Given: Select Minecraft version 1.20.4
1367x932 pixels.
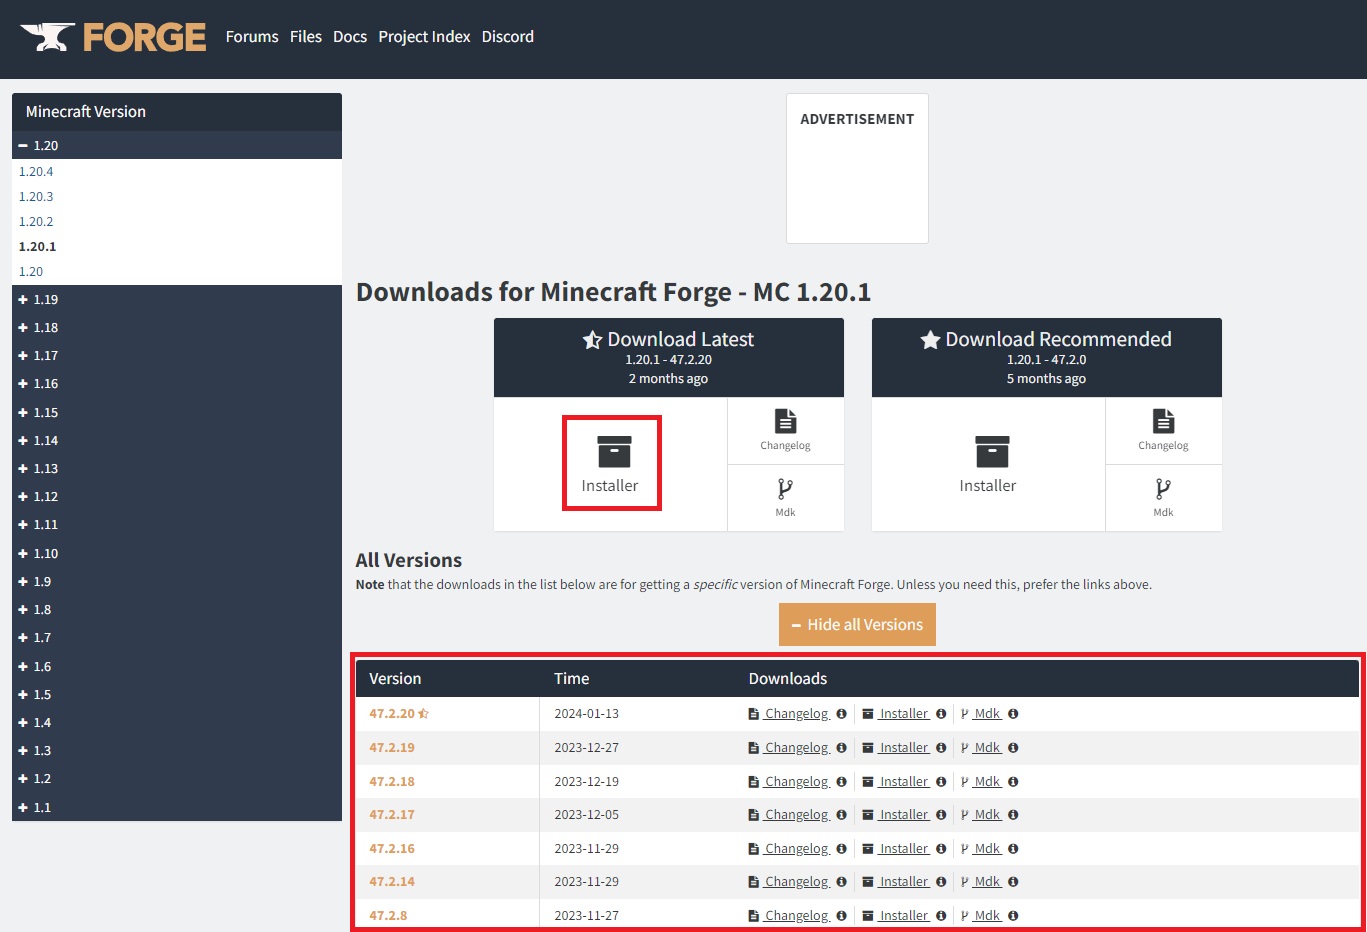Looking at the screenshot, I should pos(36,172).
